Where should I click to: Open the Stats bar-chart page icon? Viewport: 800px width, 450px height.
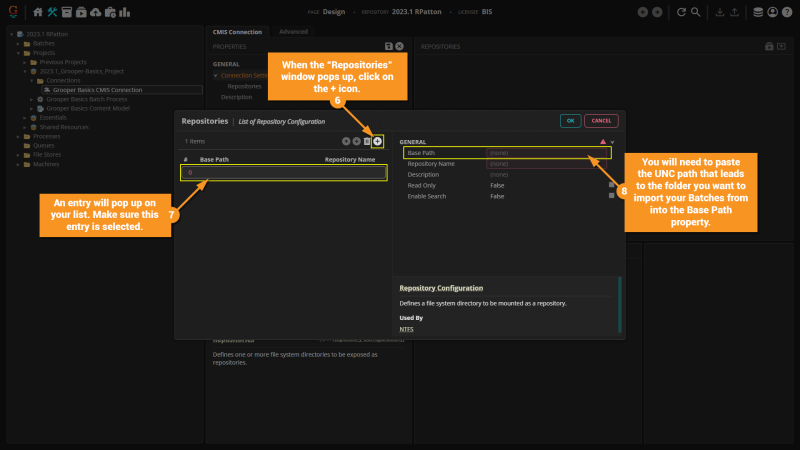[124, 12]
